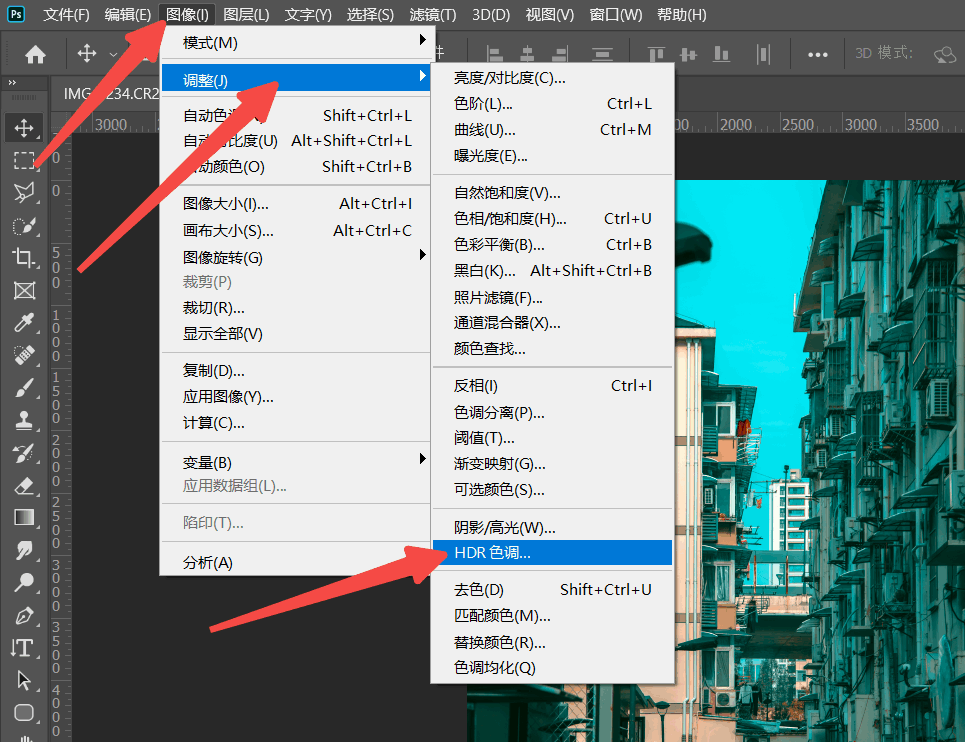Choose the Eyedropper tool
The width and height of the screenshot is (965, 742).
24,322
